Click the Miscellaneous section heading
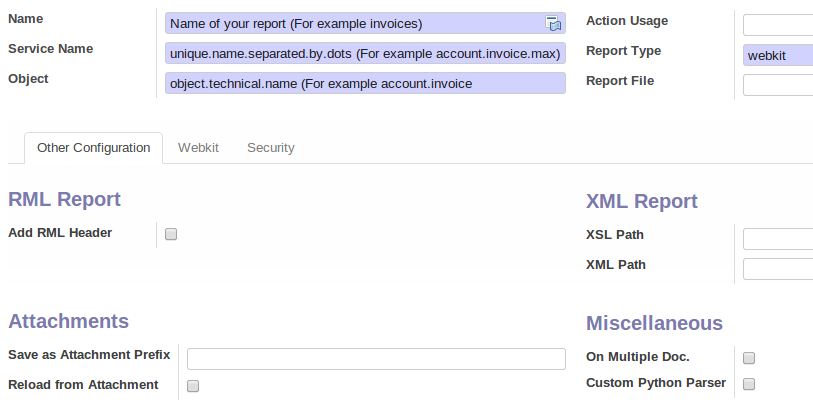 pyautogui.click(x=654, y=323)
